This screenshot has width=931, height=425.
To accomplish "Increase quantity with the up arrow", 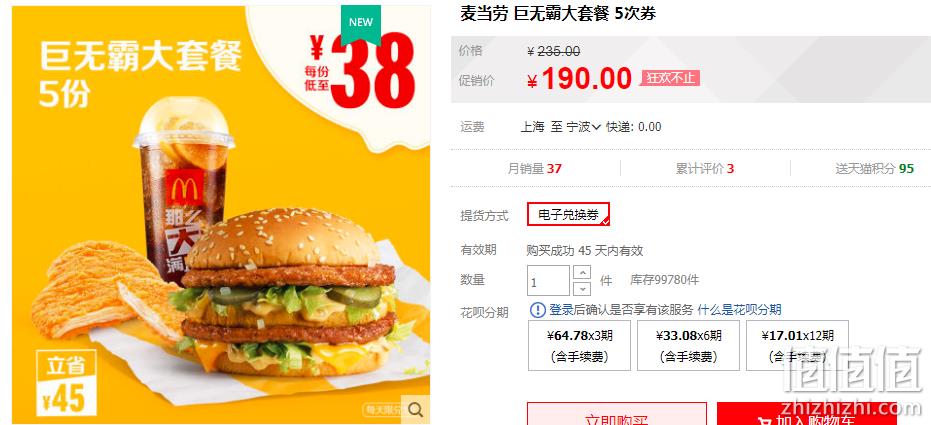I will 584,273.
